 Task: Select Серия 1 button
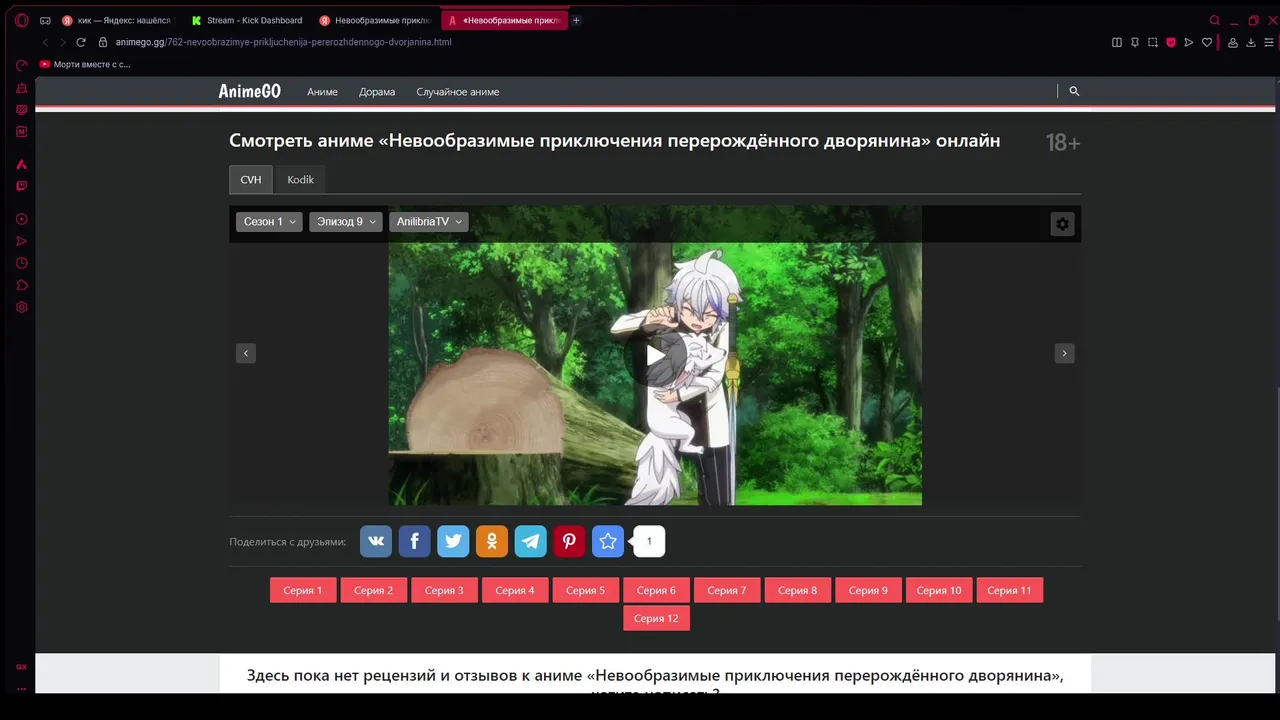(x=303, y=590)
